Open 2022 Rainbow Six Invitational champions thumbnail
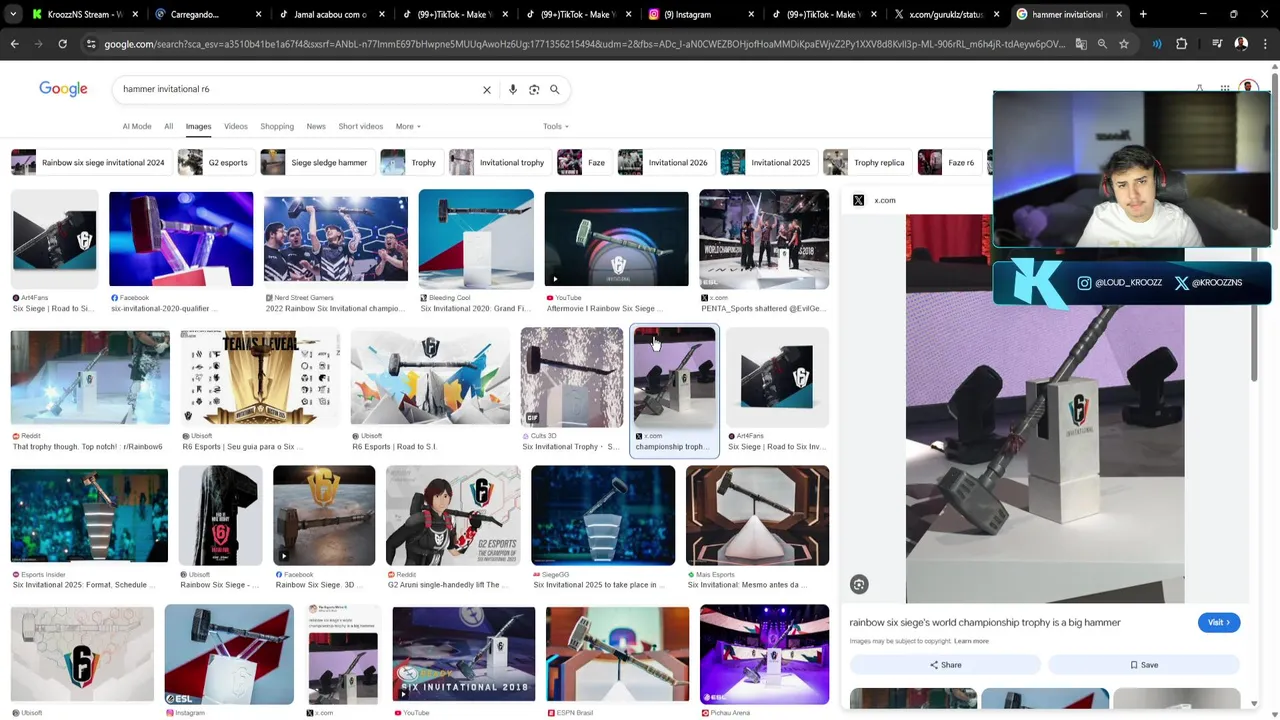Screen dimensions: 1280x720 (336, 239)
